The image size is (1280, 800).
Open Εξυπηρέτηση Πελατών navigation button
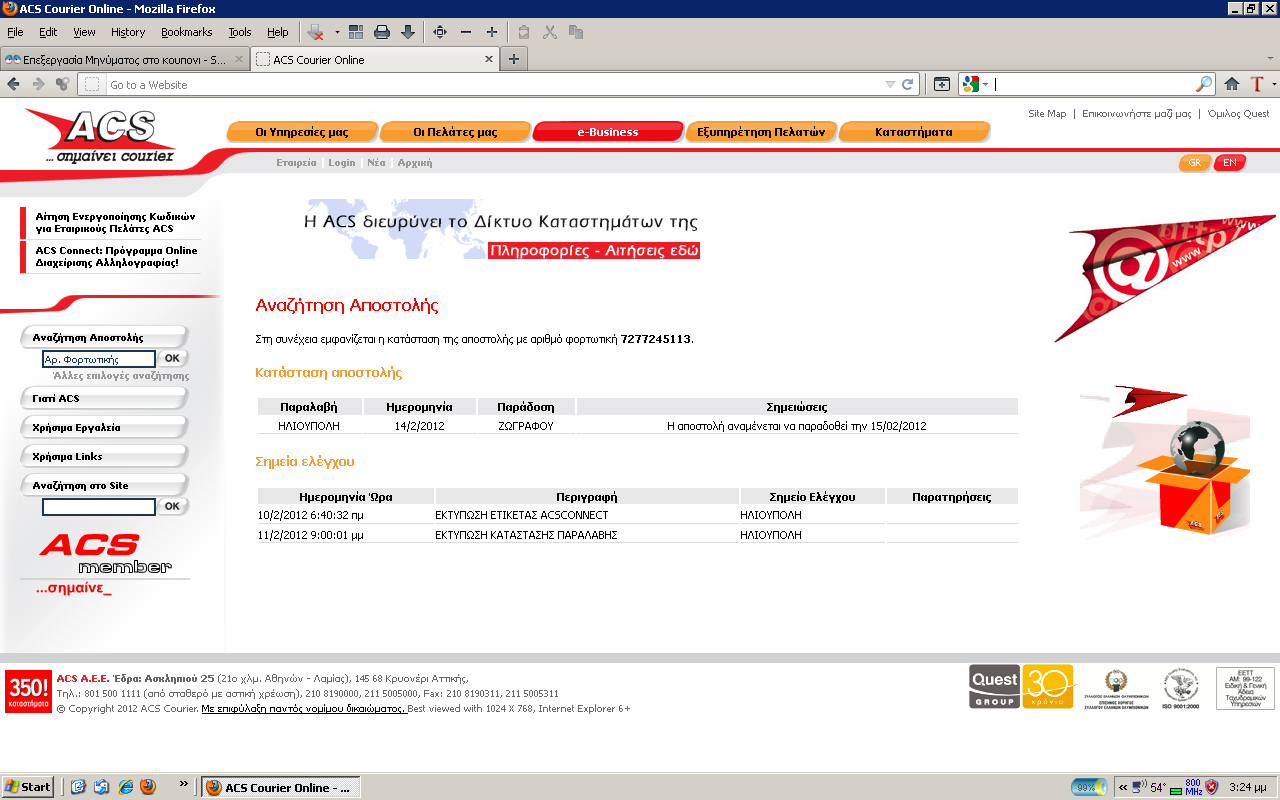[761, 131]
